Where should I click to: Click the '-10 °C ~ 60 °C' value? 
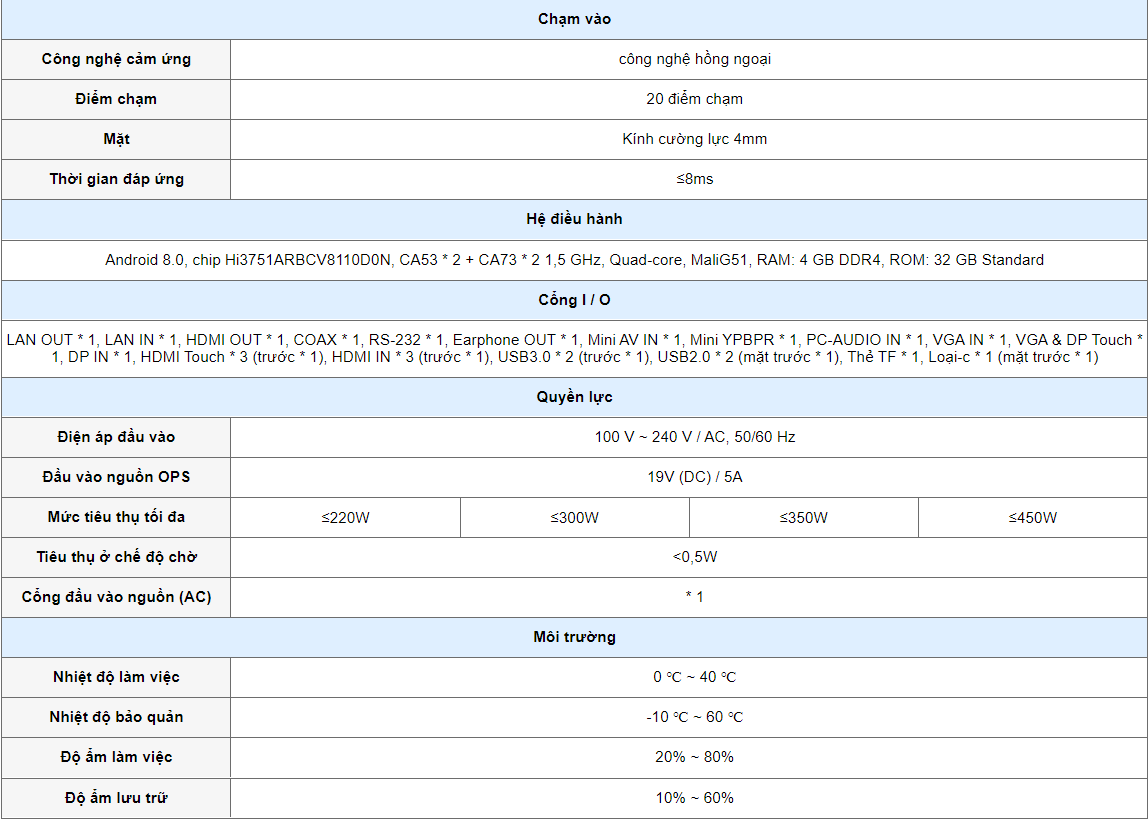point(694,717)
